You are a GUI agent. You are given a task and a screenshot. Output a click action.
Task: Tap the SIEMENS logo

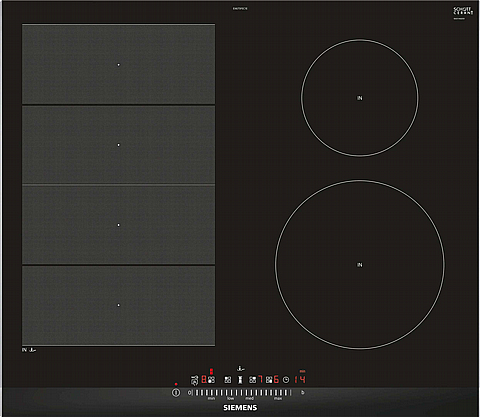[240, 408]
